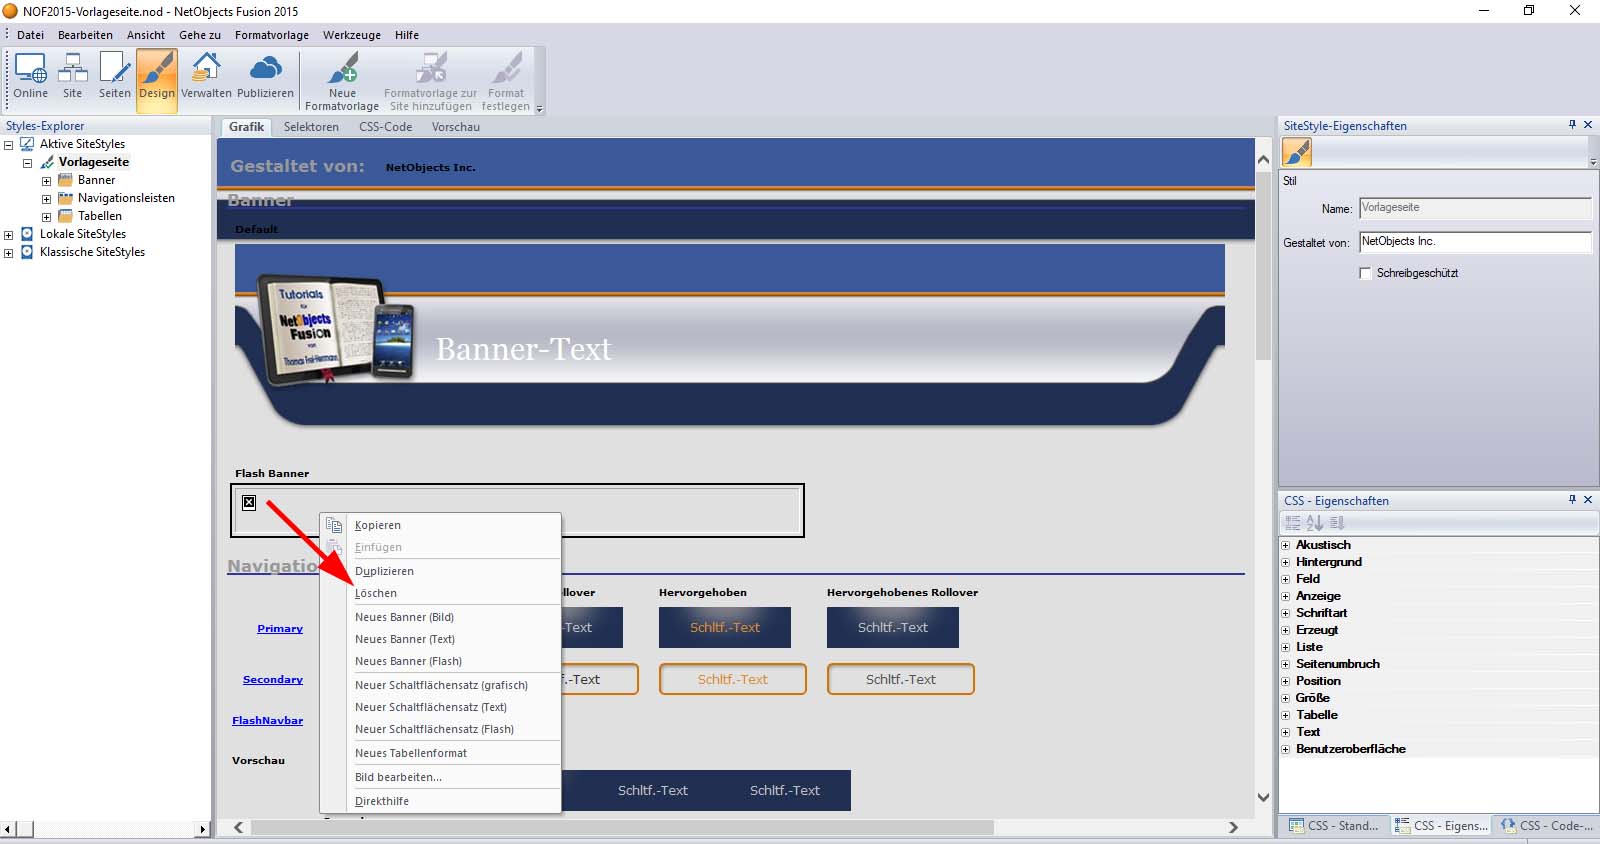Expand the Banner folder in Styles-Explorer

pos(46,181)
